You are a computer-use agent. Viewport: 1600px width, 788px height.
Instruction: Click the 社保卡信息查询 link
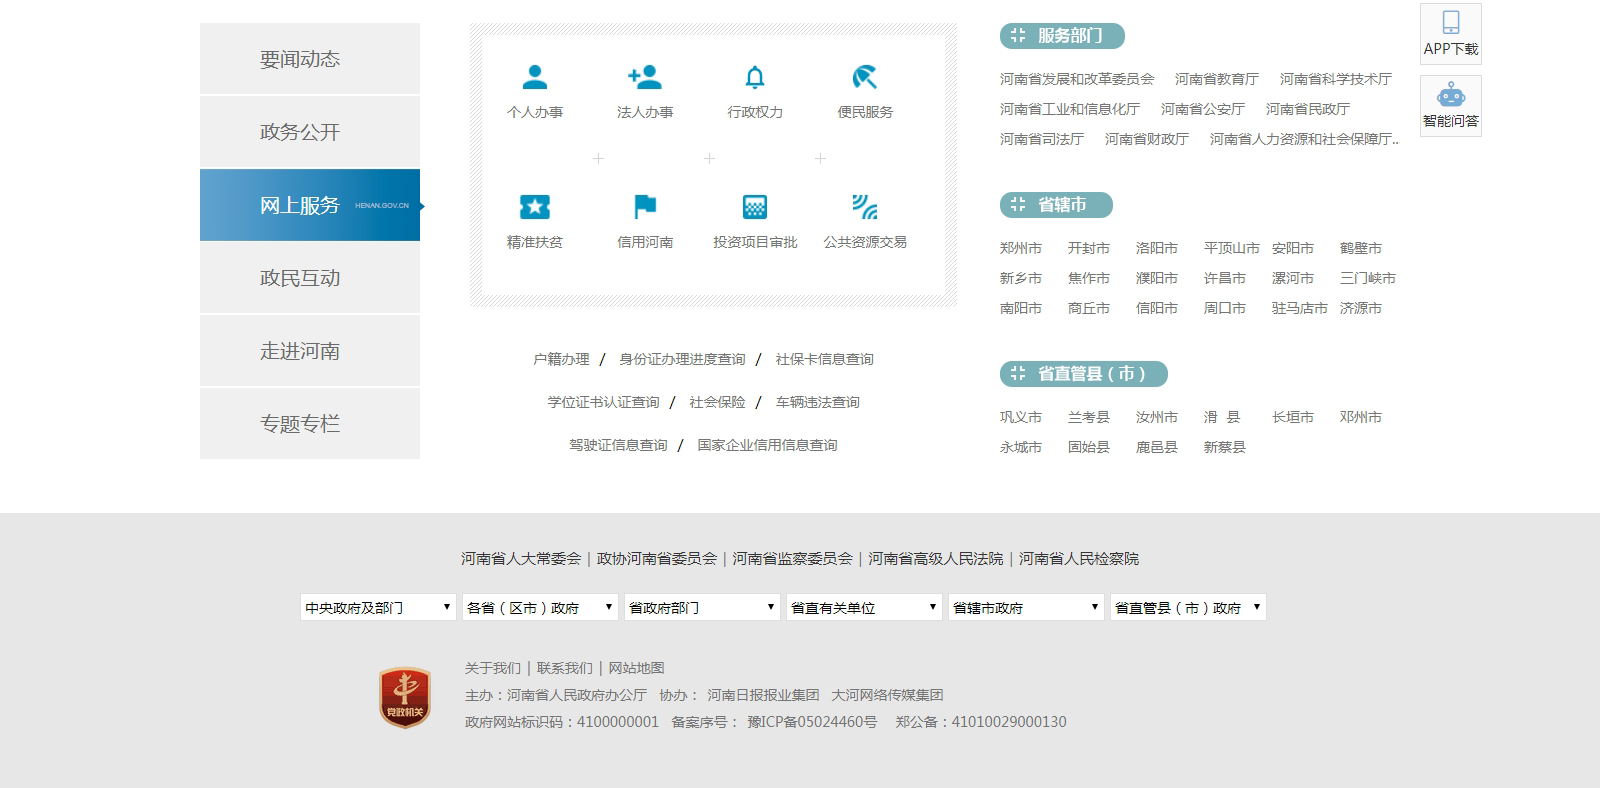click(825, 359)
